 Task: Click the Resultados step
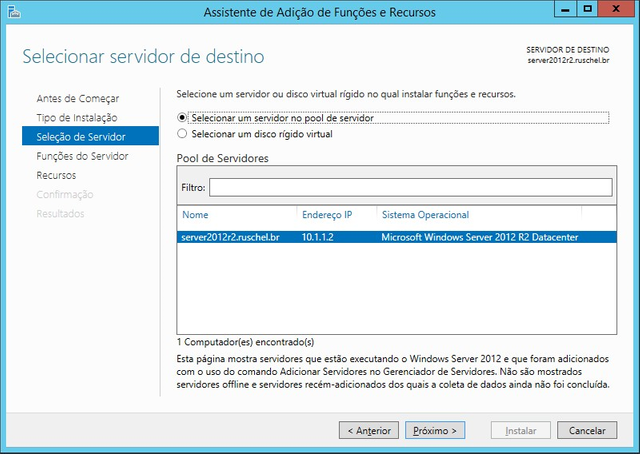pyautogui.click(x=60, y=214)
